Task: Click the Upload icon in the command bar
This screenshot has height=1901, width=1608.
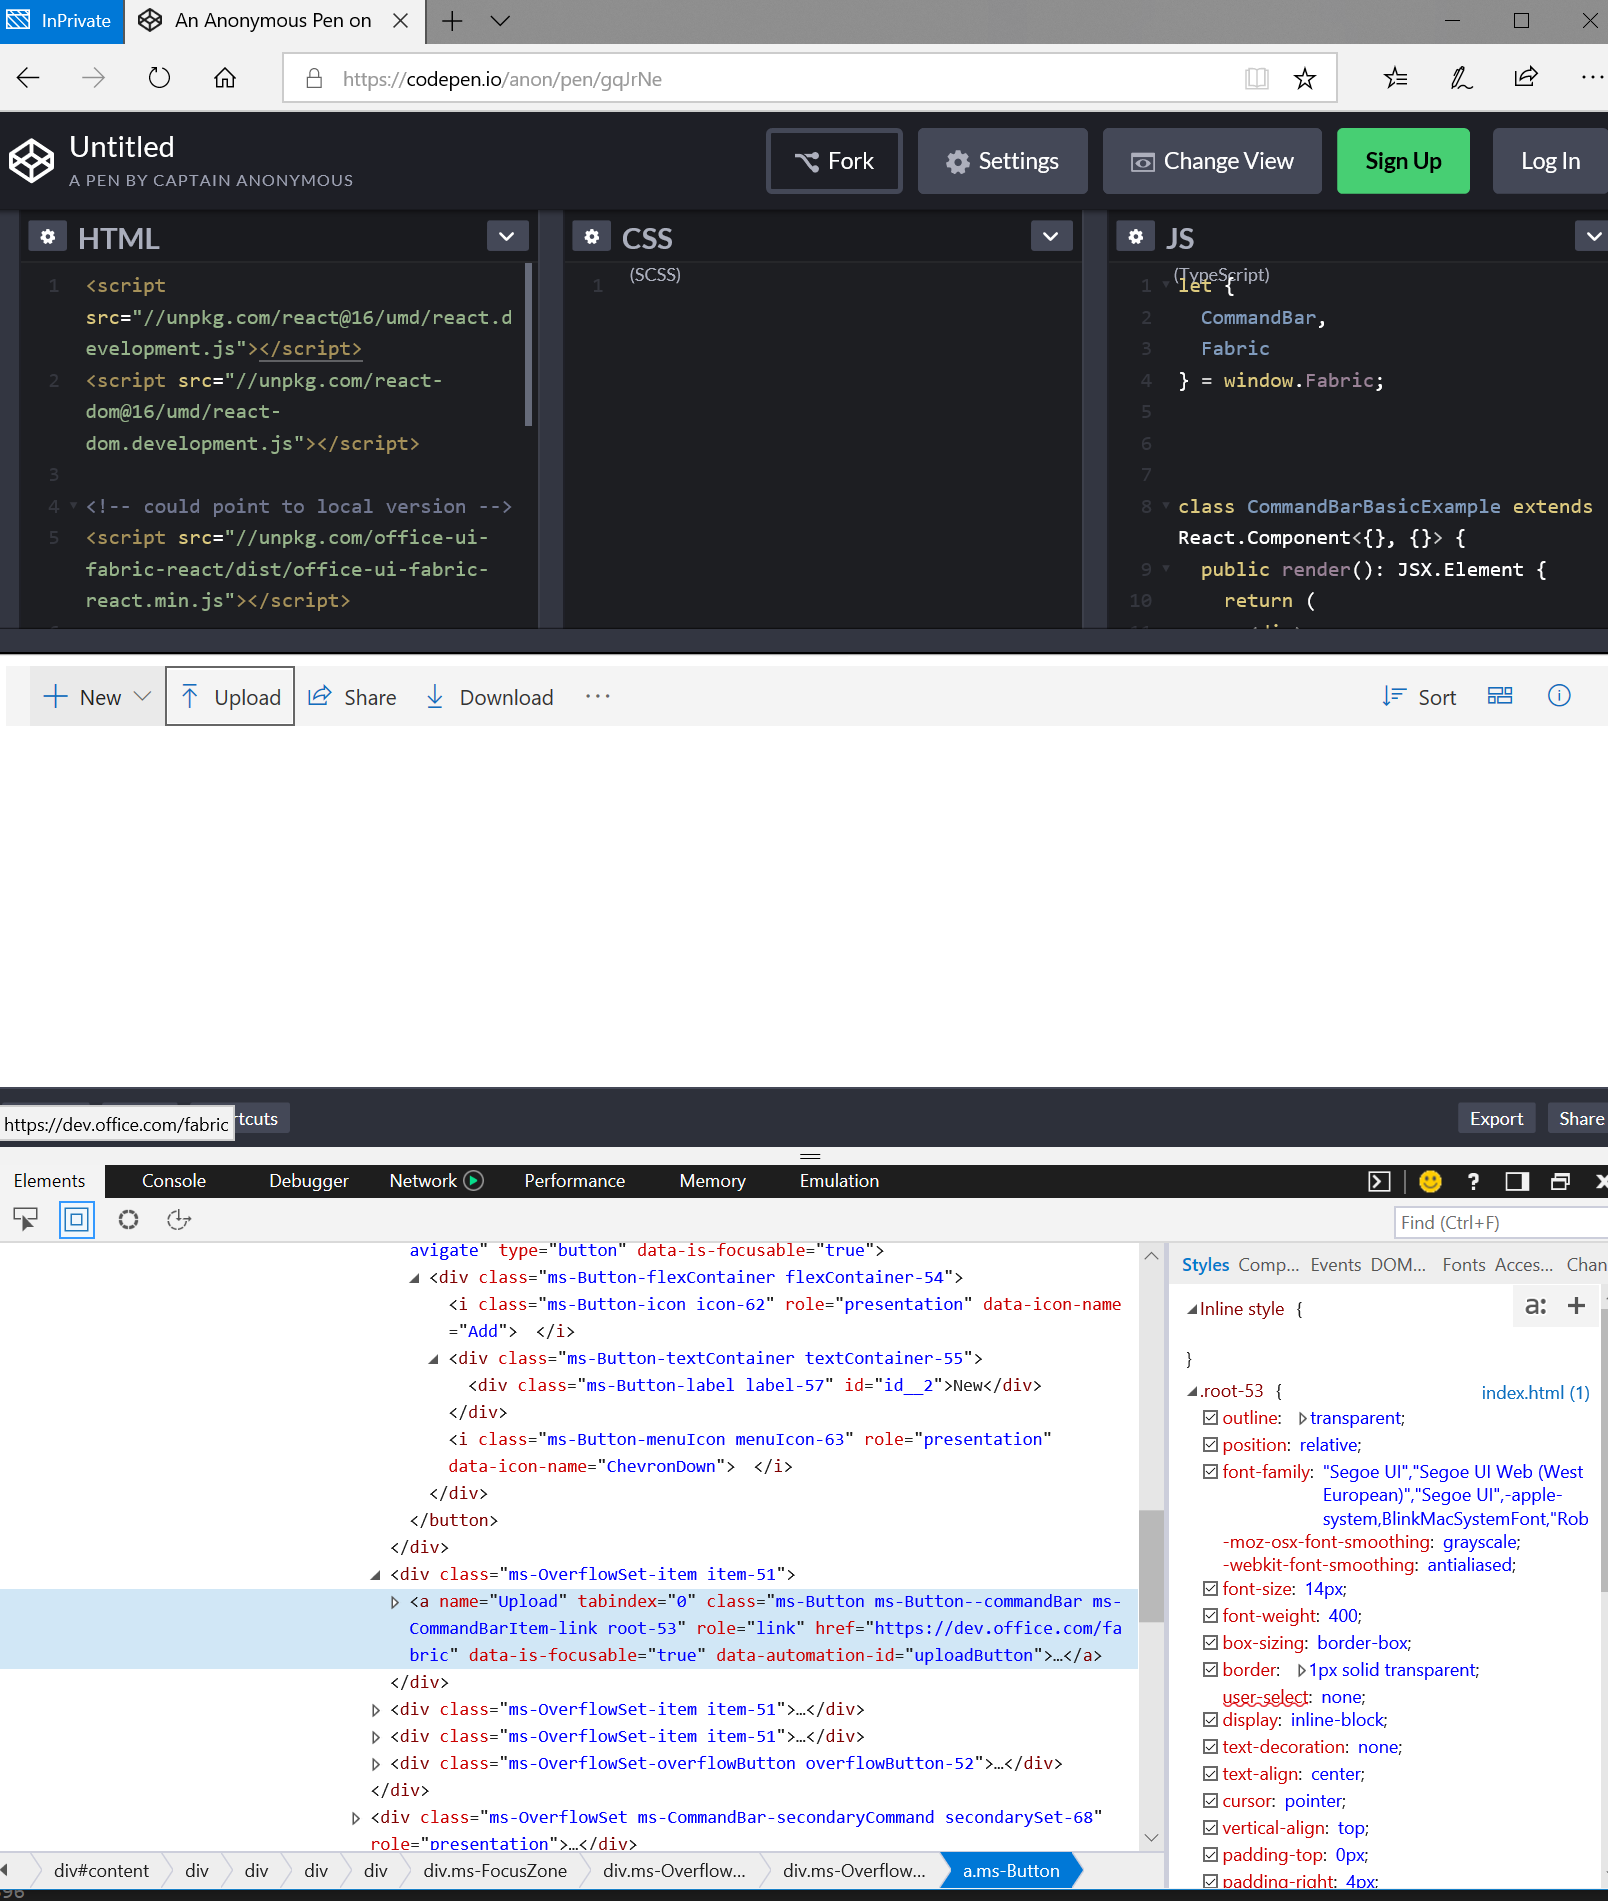Action: coord(189,696)
